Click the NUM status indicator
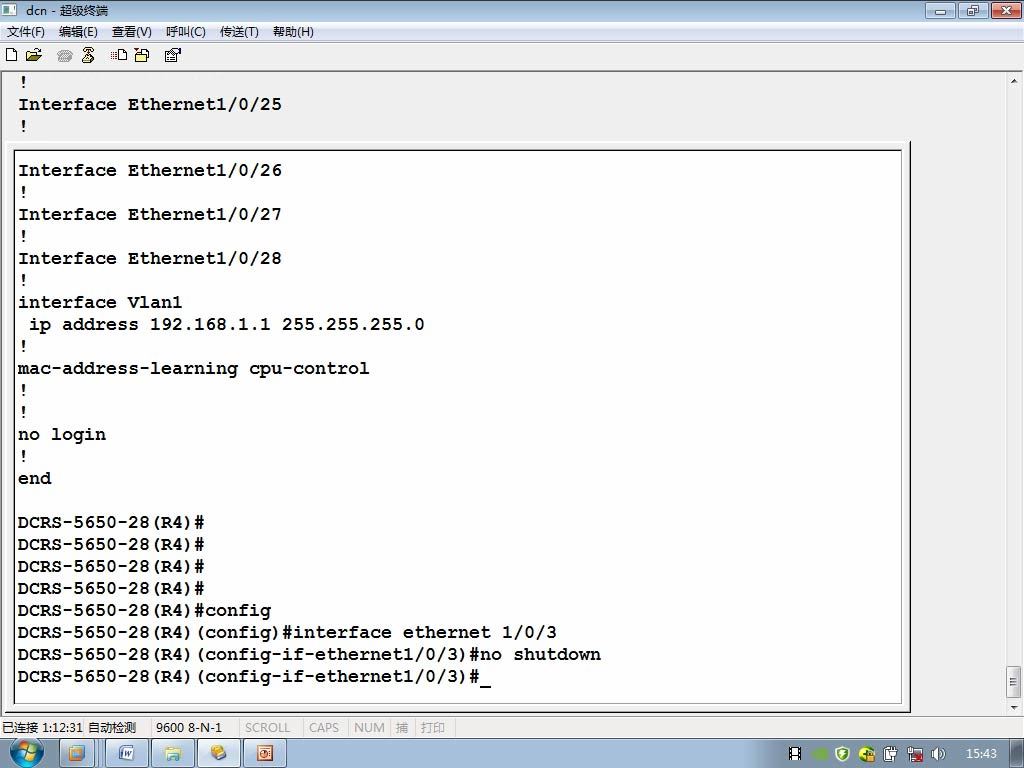 pyautogui.click(x=369, y=728)
